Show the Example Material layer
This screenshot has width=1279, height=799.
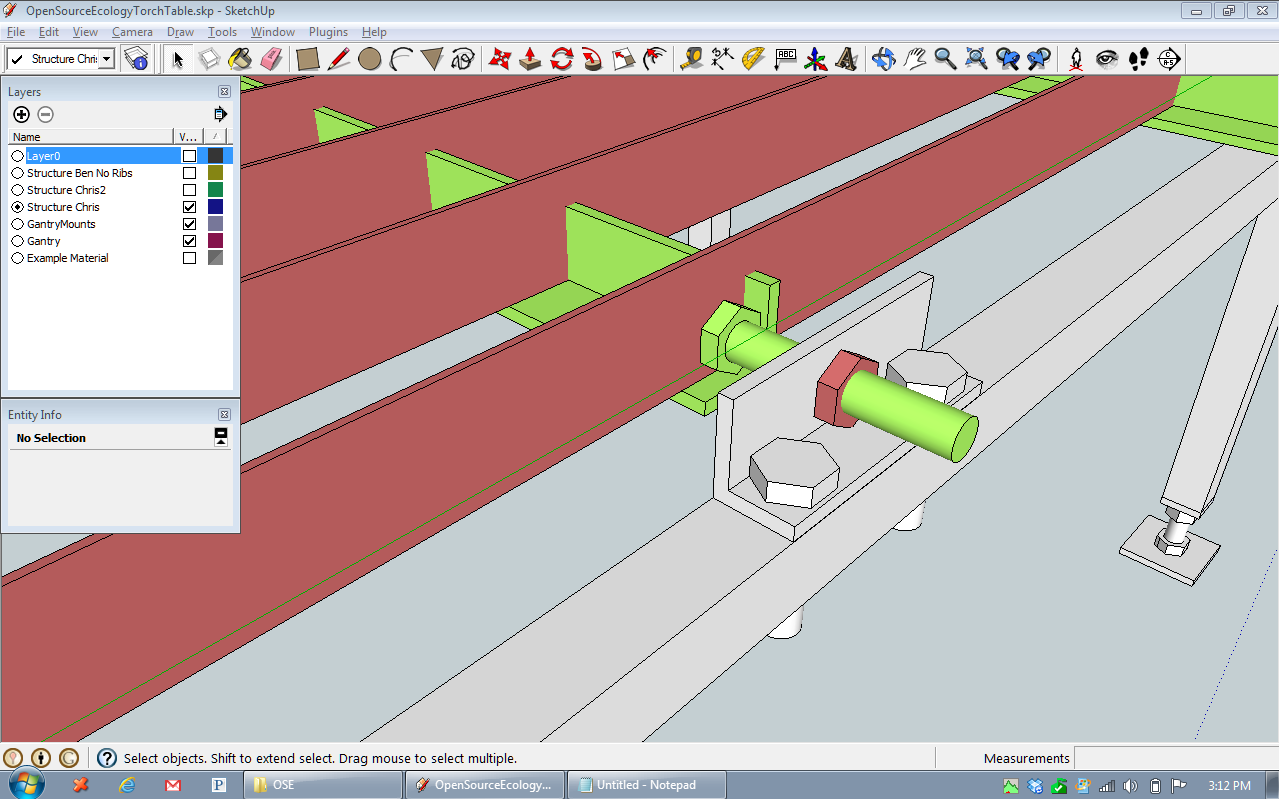point(189,258)
